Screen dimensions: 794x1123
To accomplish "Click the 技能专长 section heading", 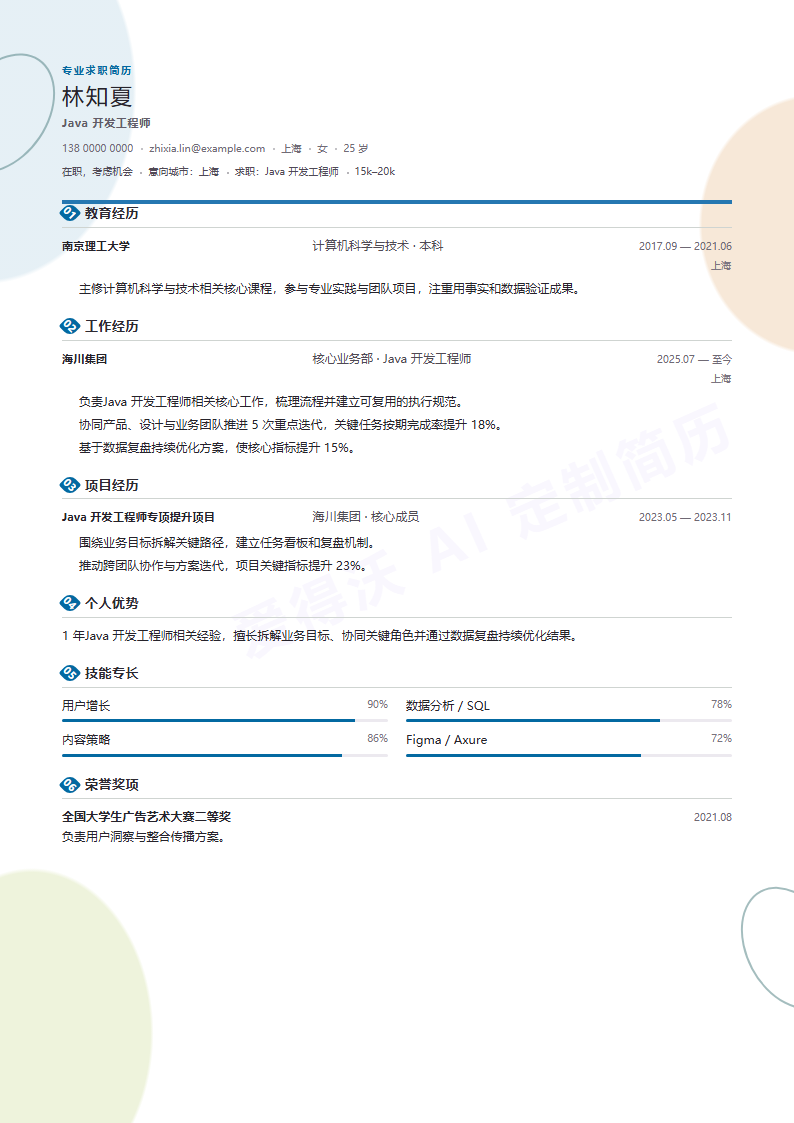I will point(112,673).
